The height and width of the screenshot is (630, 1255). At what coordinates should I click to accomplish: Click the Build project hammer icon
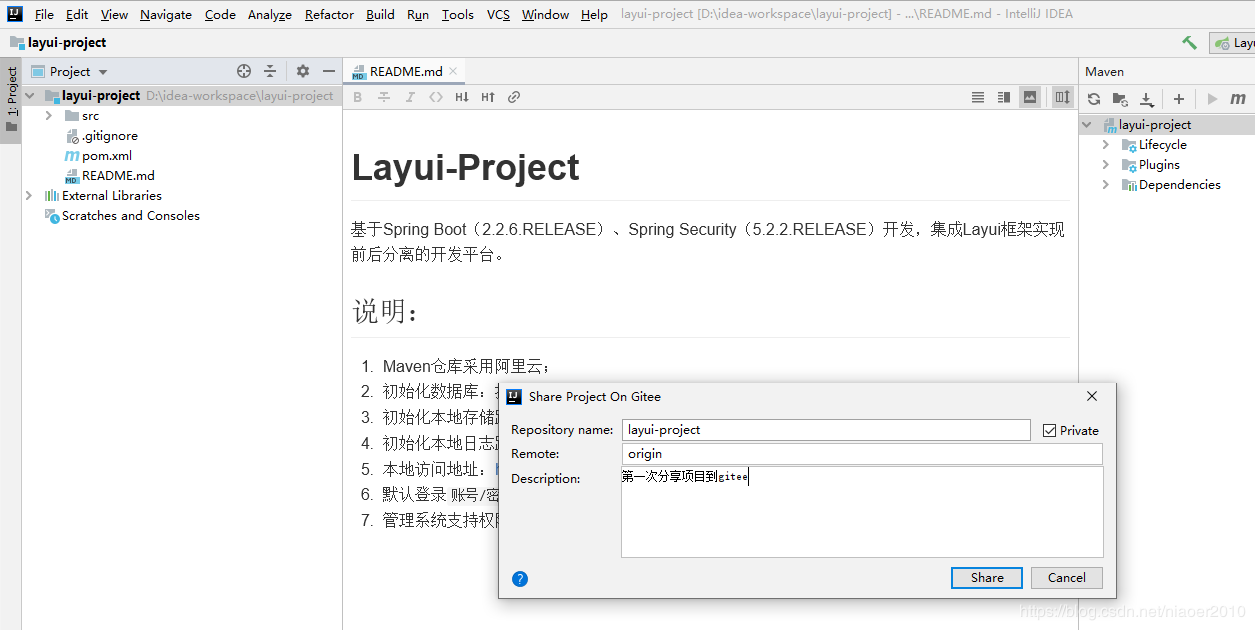1189,43
